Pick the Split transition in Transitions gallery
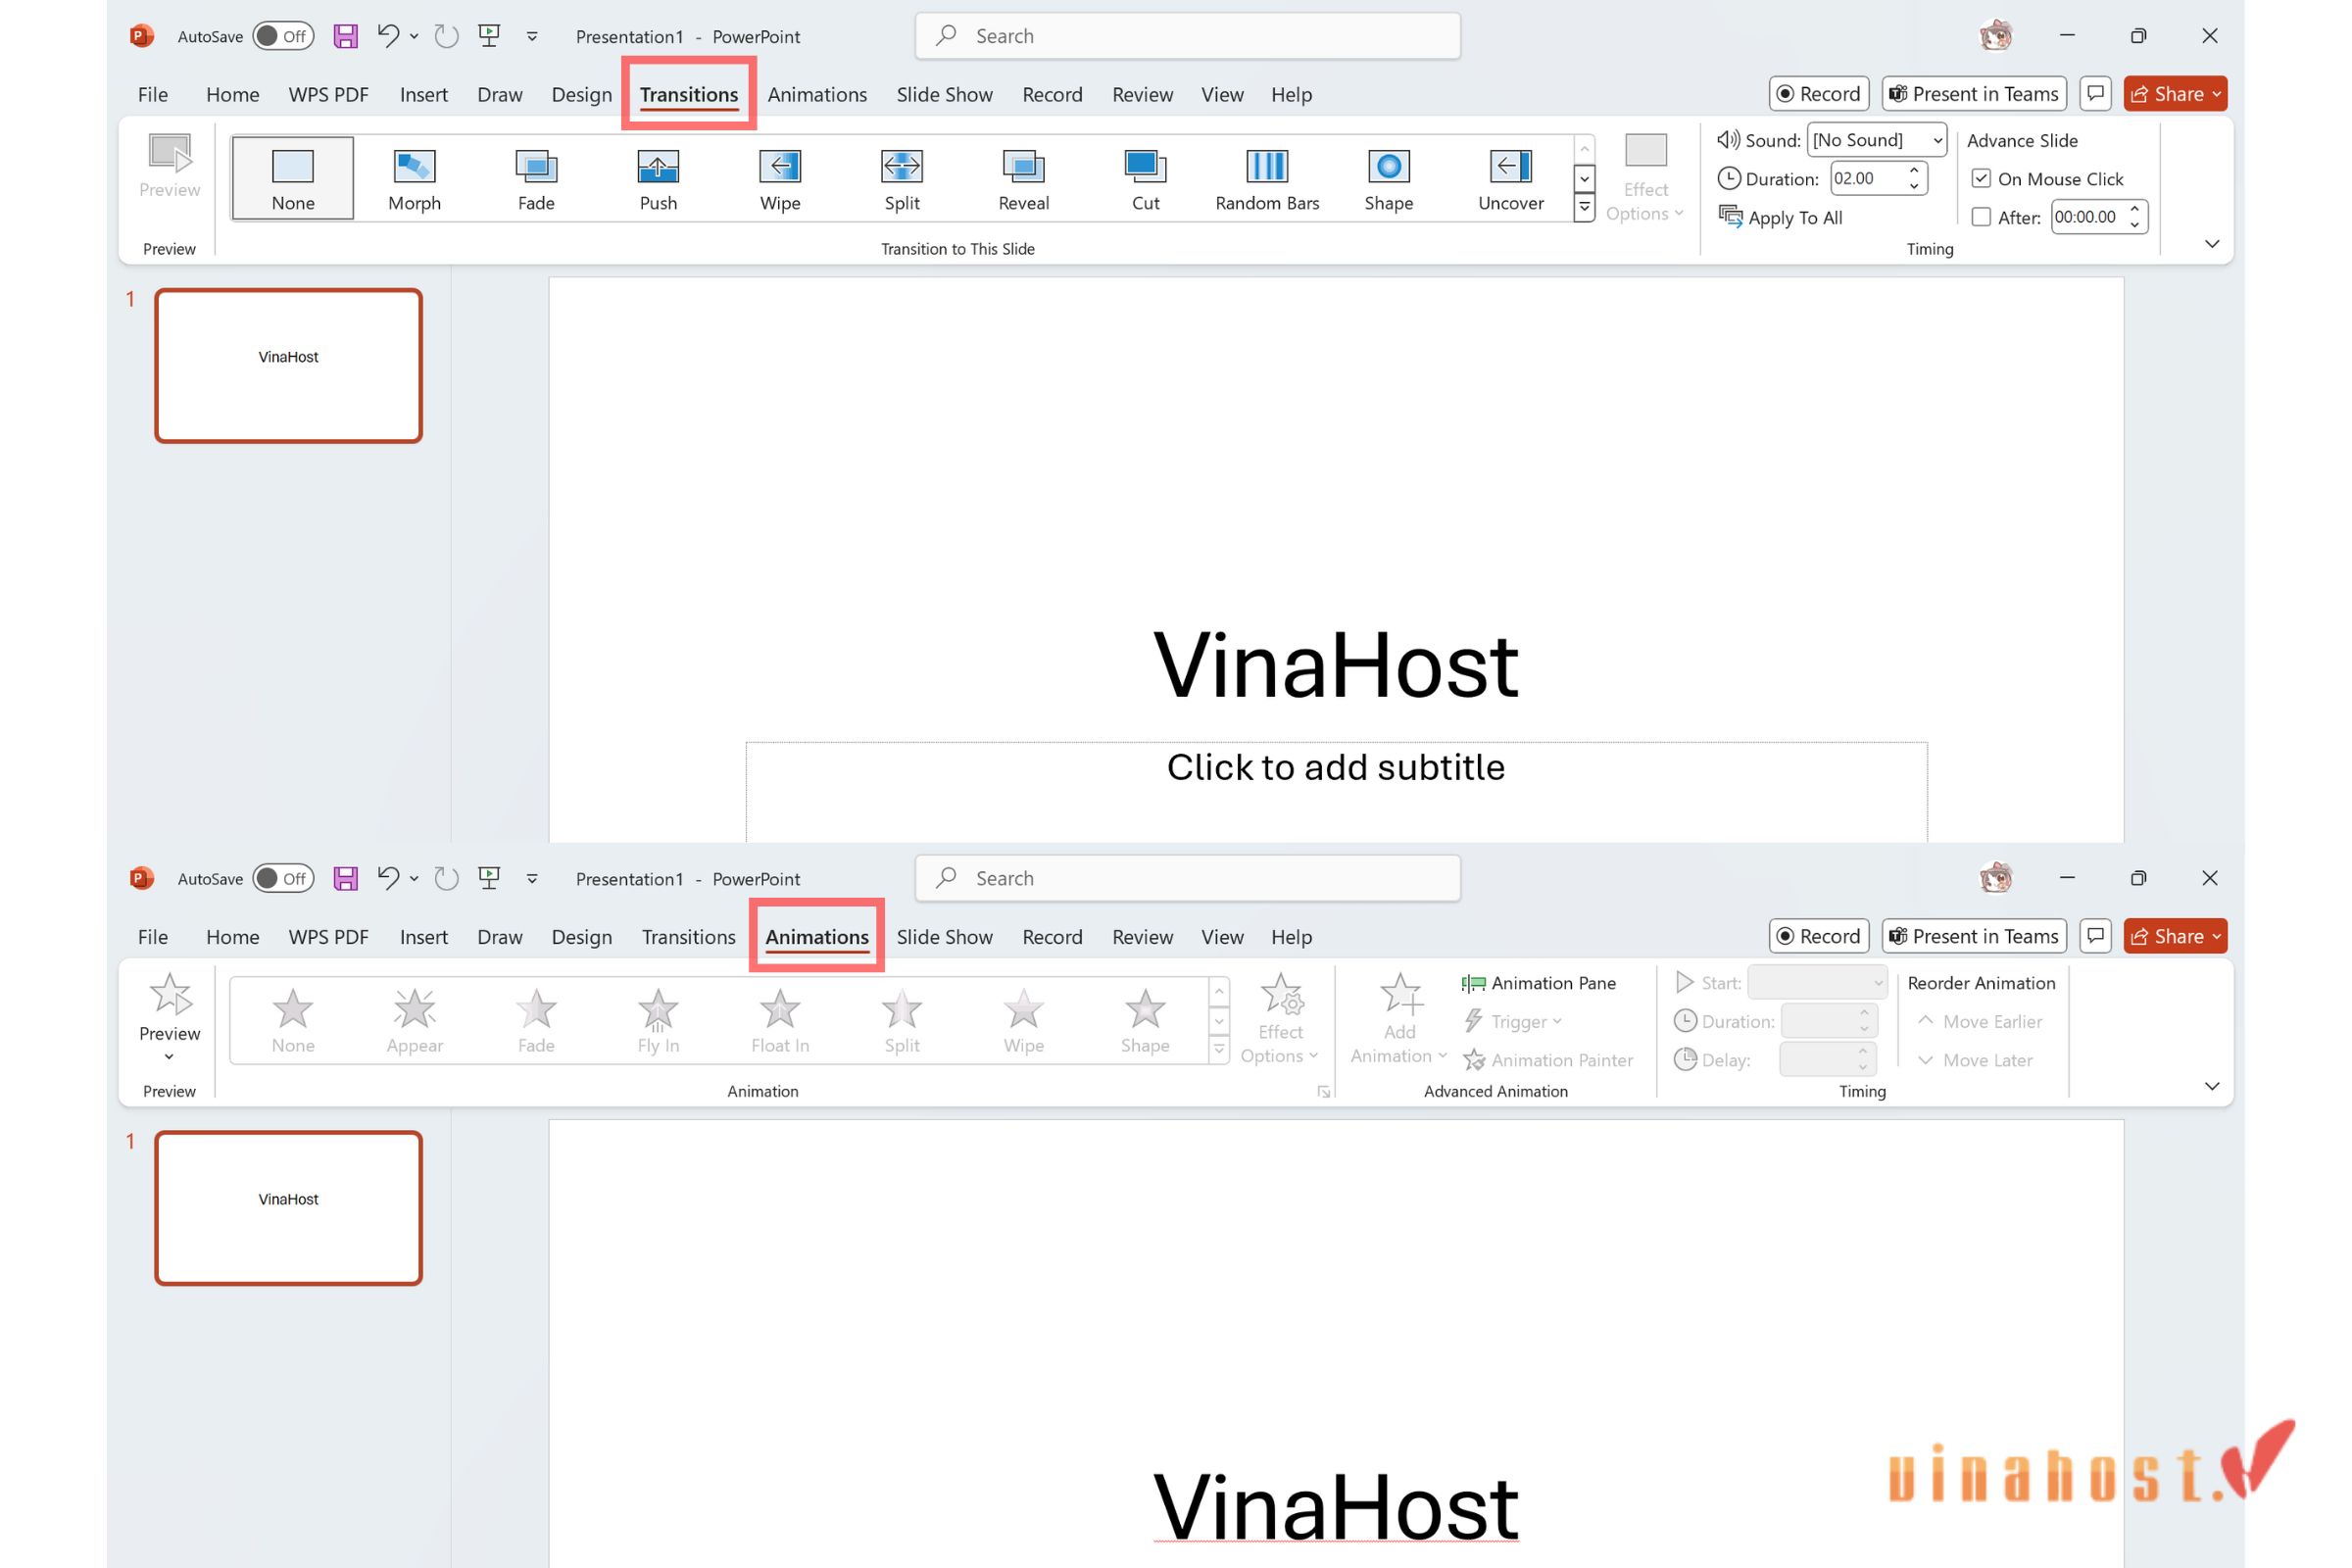Screen dimensions: 2352x1568 click(902, 179)
